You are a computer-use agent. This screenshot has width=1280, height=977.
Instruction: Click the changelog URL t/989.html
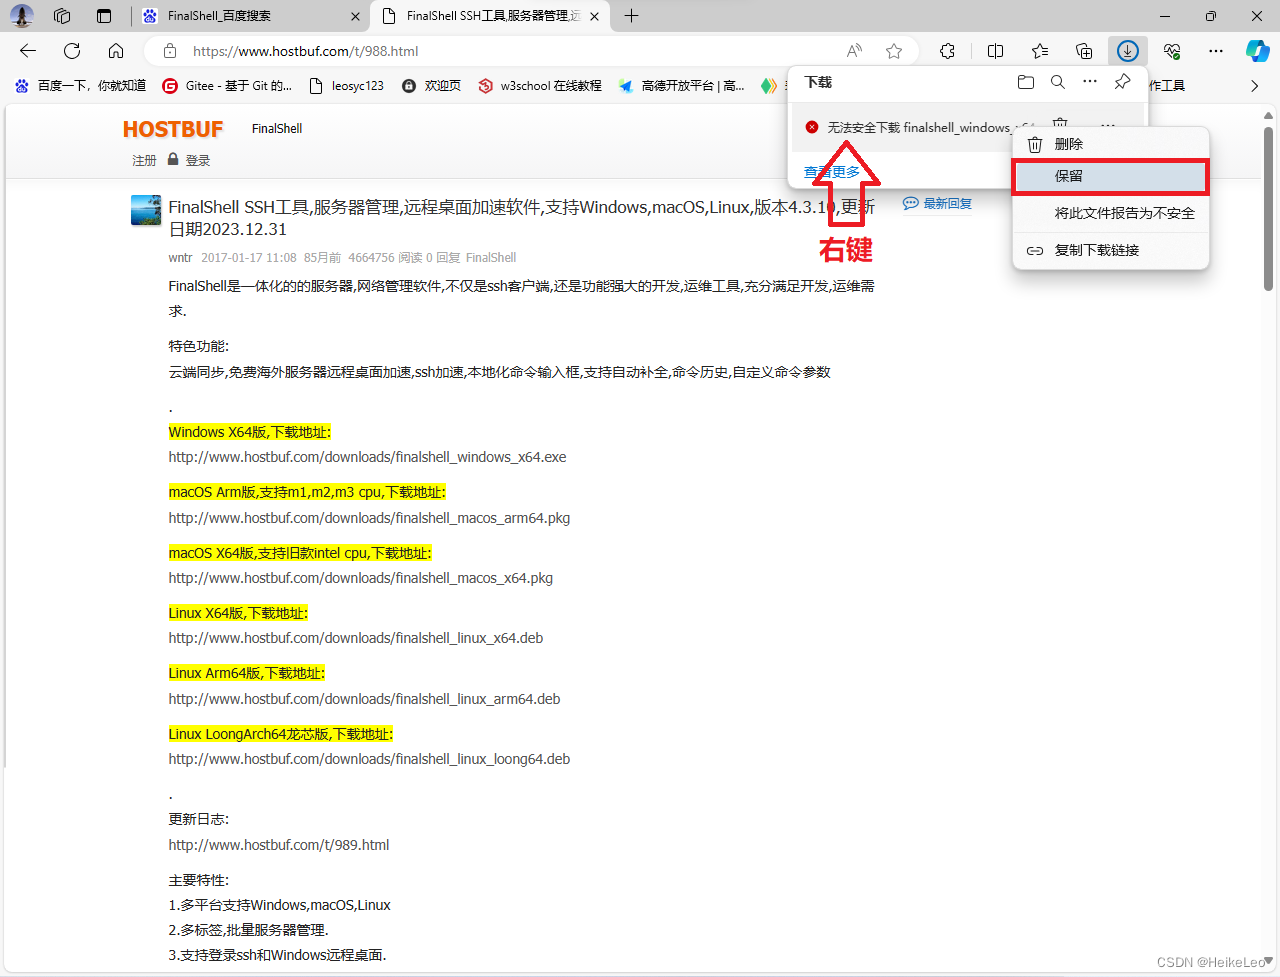(279, 845)
